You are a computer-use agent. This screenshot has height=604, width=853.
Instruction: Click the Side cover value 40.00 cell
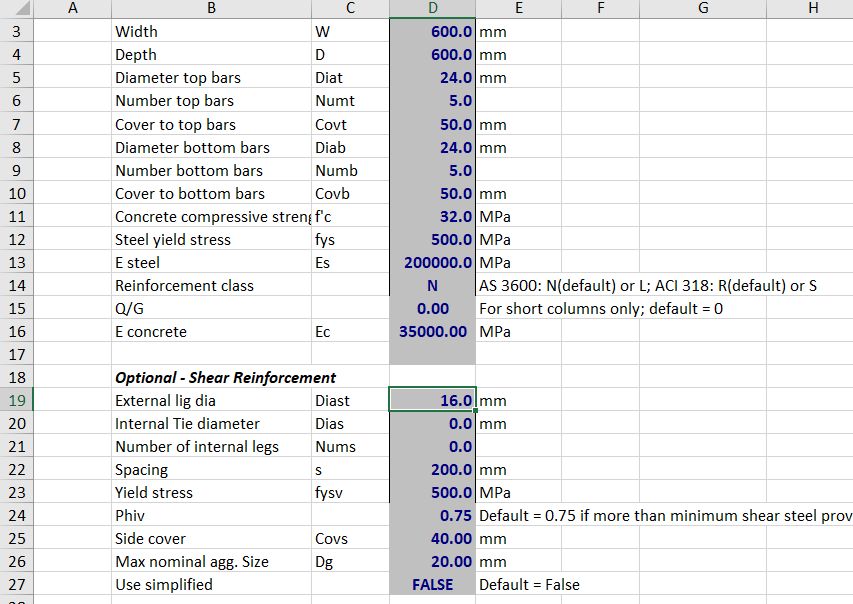coord(432,539)
